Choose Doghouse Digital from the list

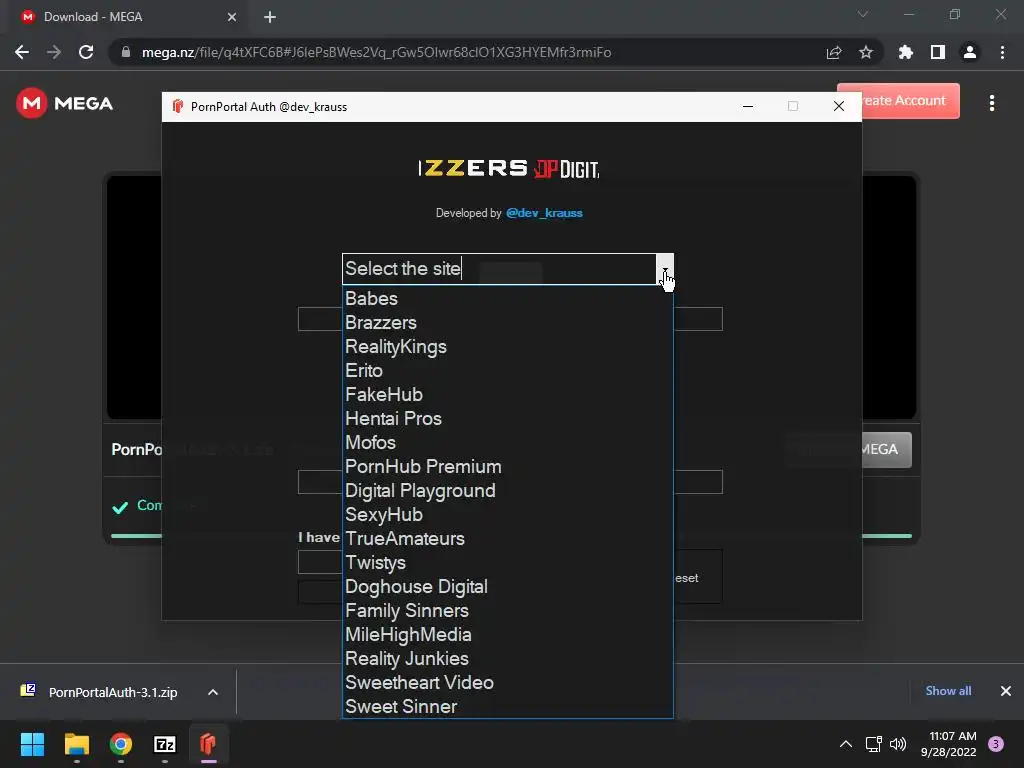click(507, 586)
